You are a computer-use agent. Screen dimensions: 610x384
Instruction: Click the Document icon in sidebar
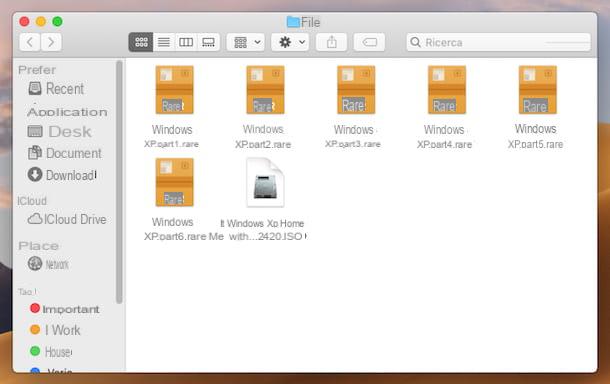35,153
